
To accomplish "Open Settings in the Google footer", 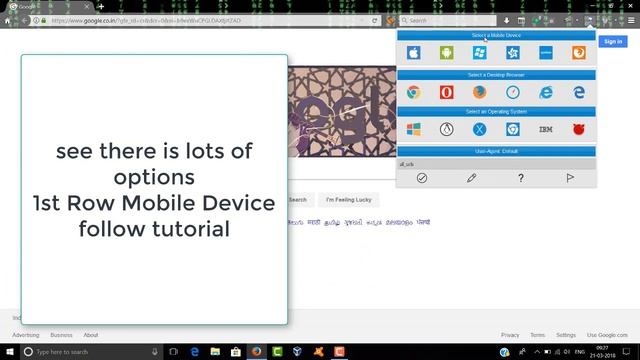I will 566,335.
